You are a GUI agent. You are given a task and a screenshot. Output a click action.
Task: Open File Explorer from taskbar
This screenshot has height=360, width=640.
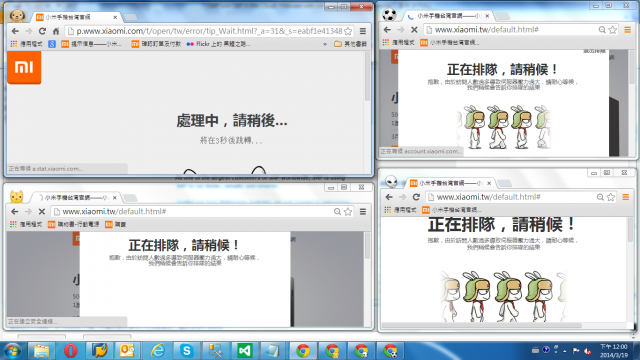[41, 351]
